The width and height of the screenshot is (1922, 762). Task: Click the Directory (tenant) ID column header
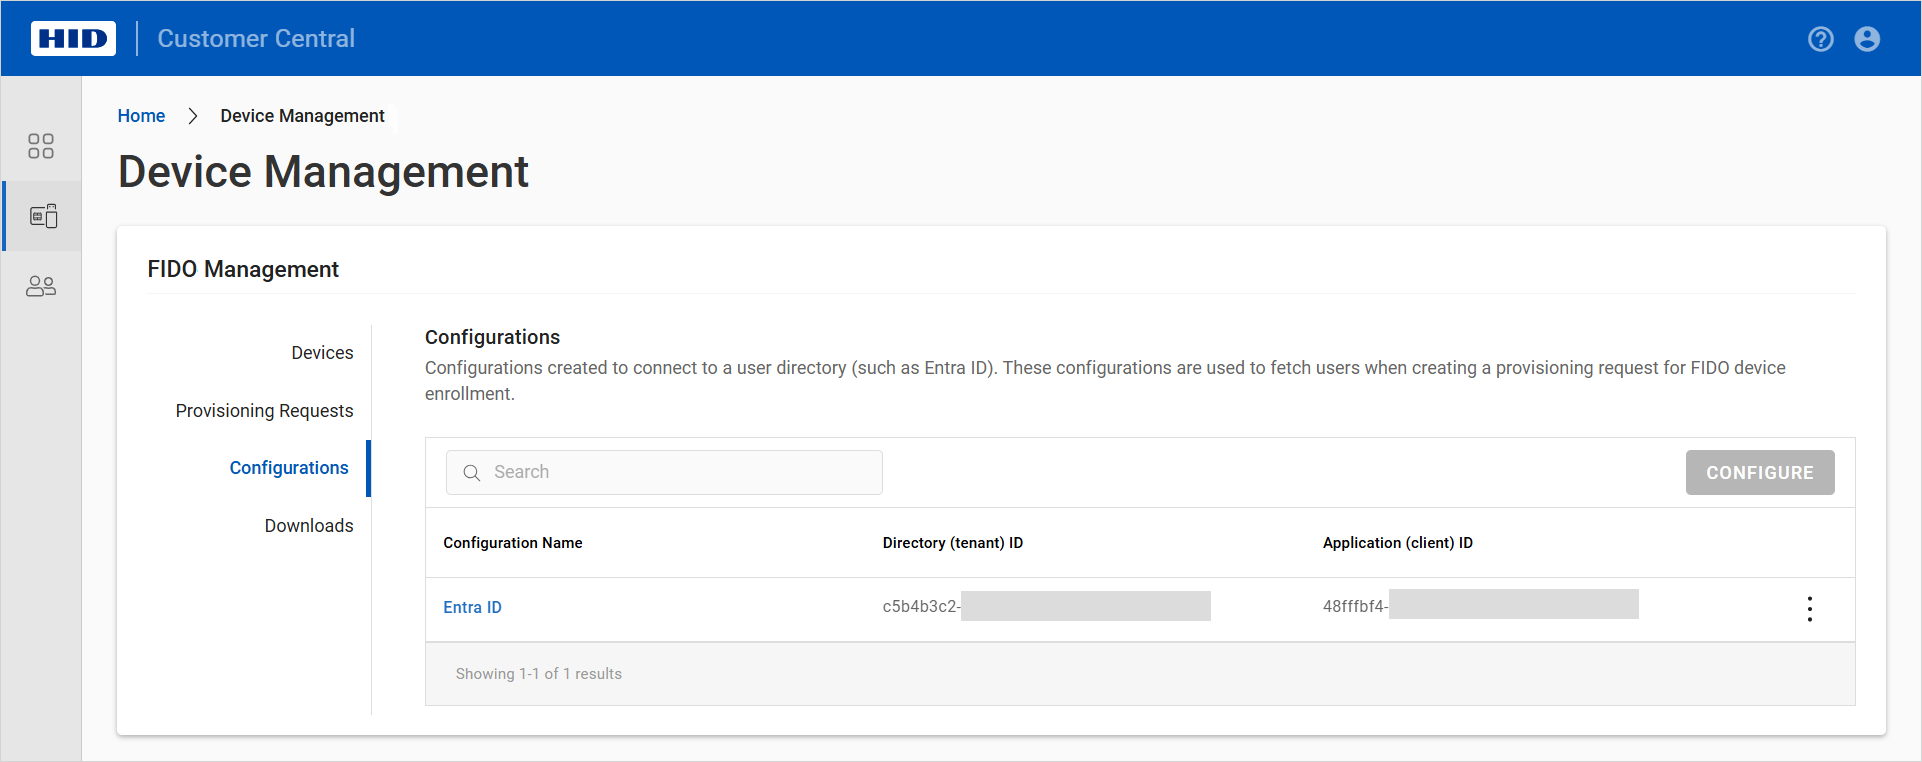952,543
